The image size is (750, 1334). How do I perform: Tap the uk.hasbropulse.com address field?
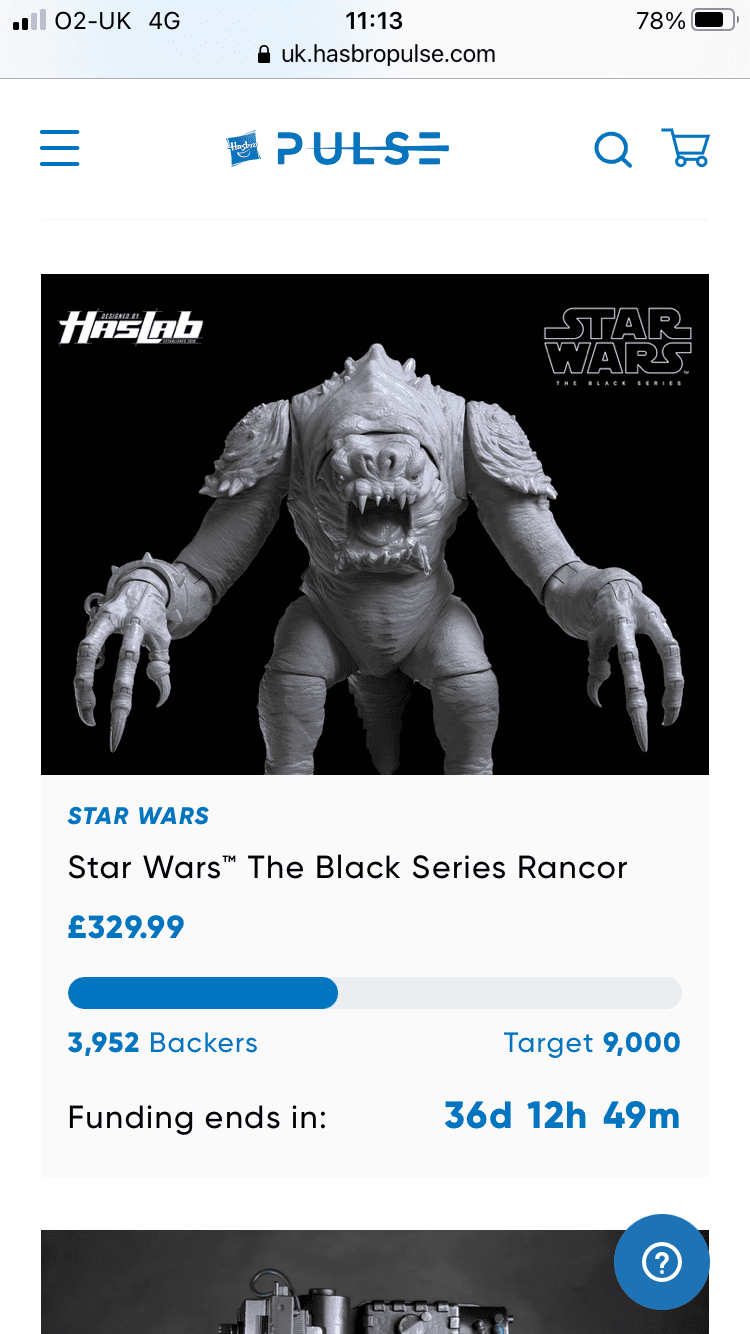coord(376,54)
